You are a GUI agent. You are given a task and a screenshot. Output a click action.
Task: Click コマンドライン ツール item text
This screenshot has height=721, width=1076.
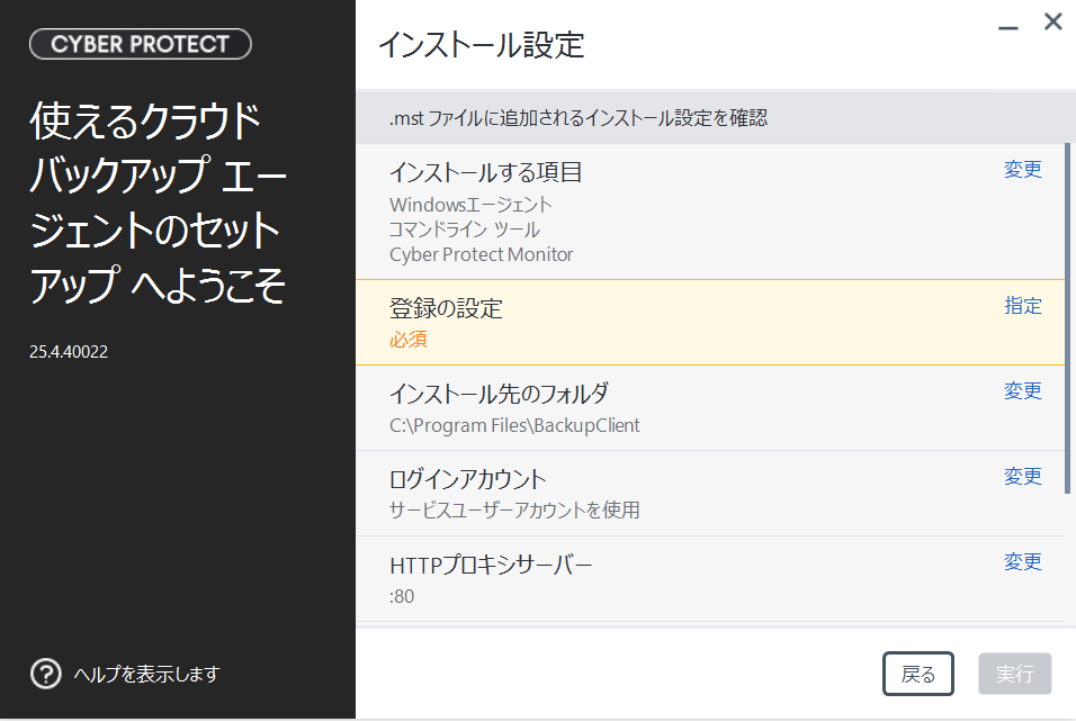click(x=465, y=230)
